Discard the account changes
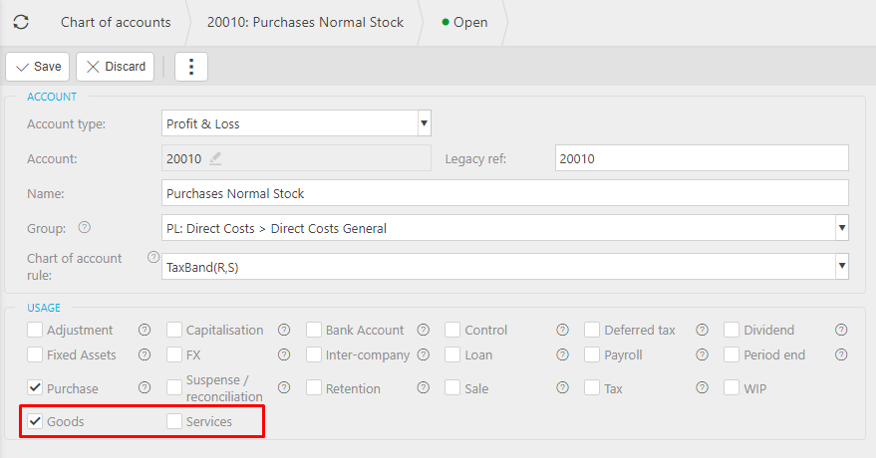The image size is (876, 458). point(115,67)
